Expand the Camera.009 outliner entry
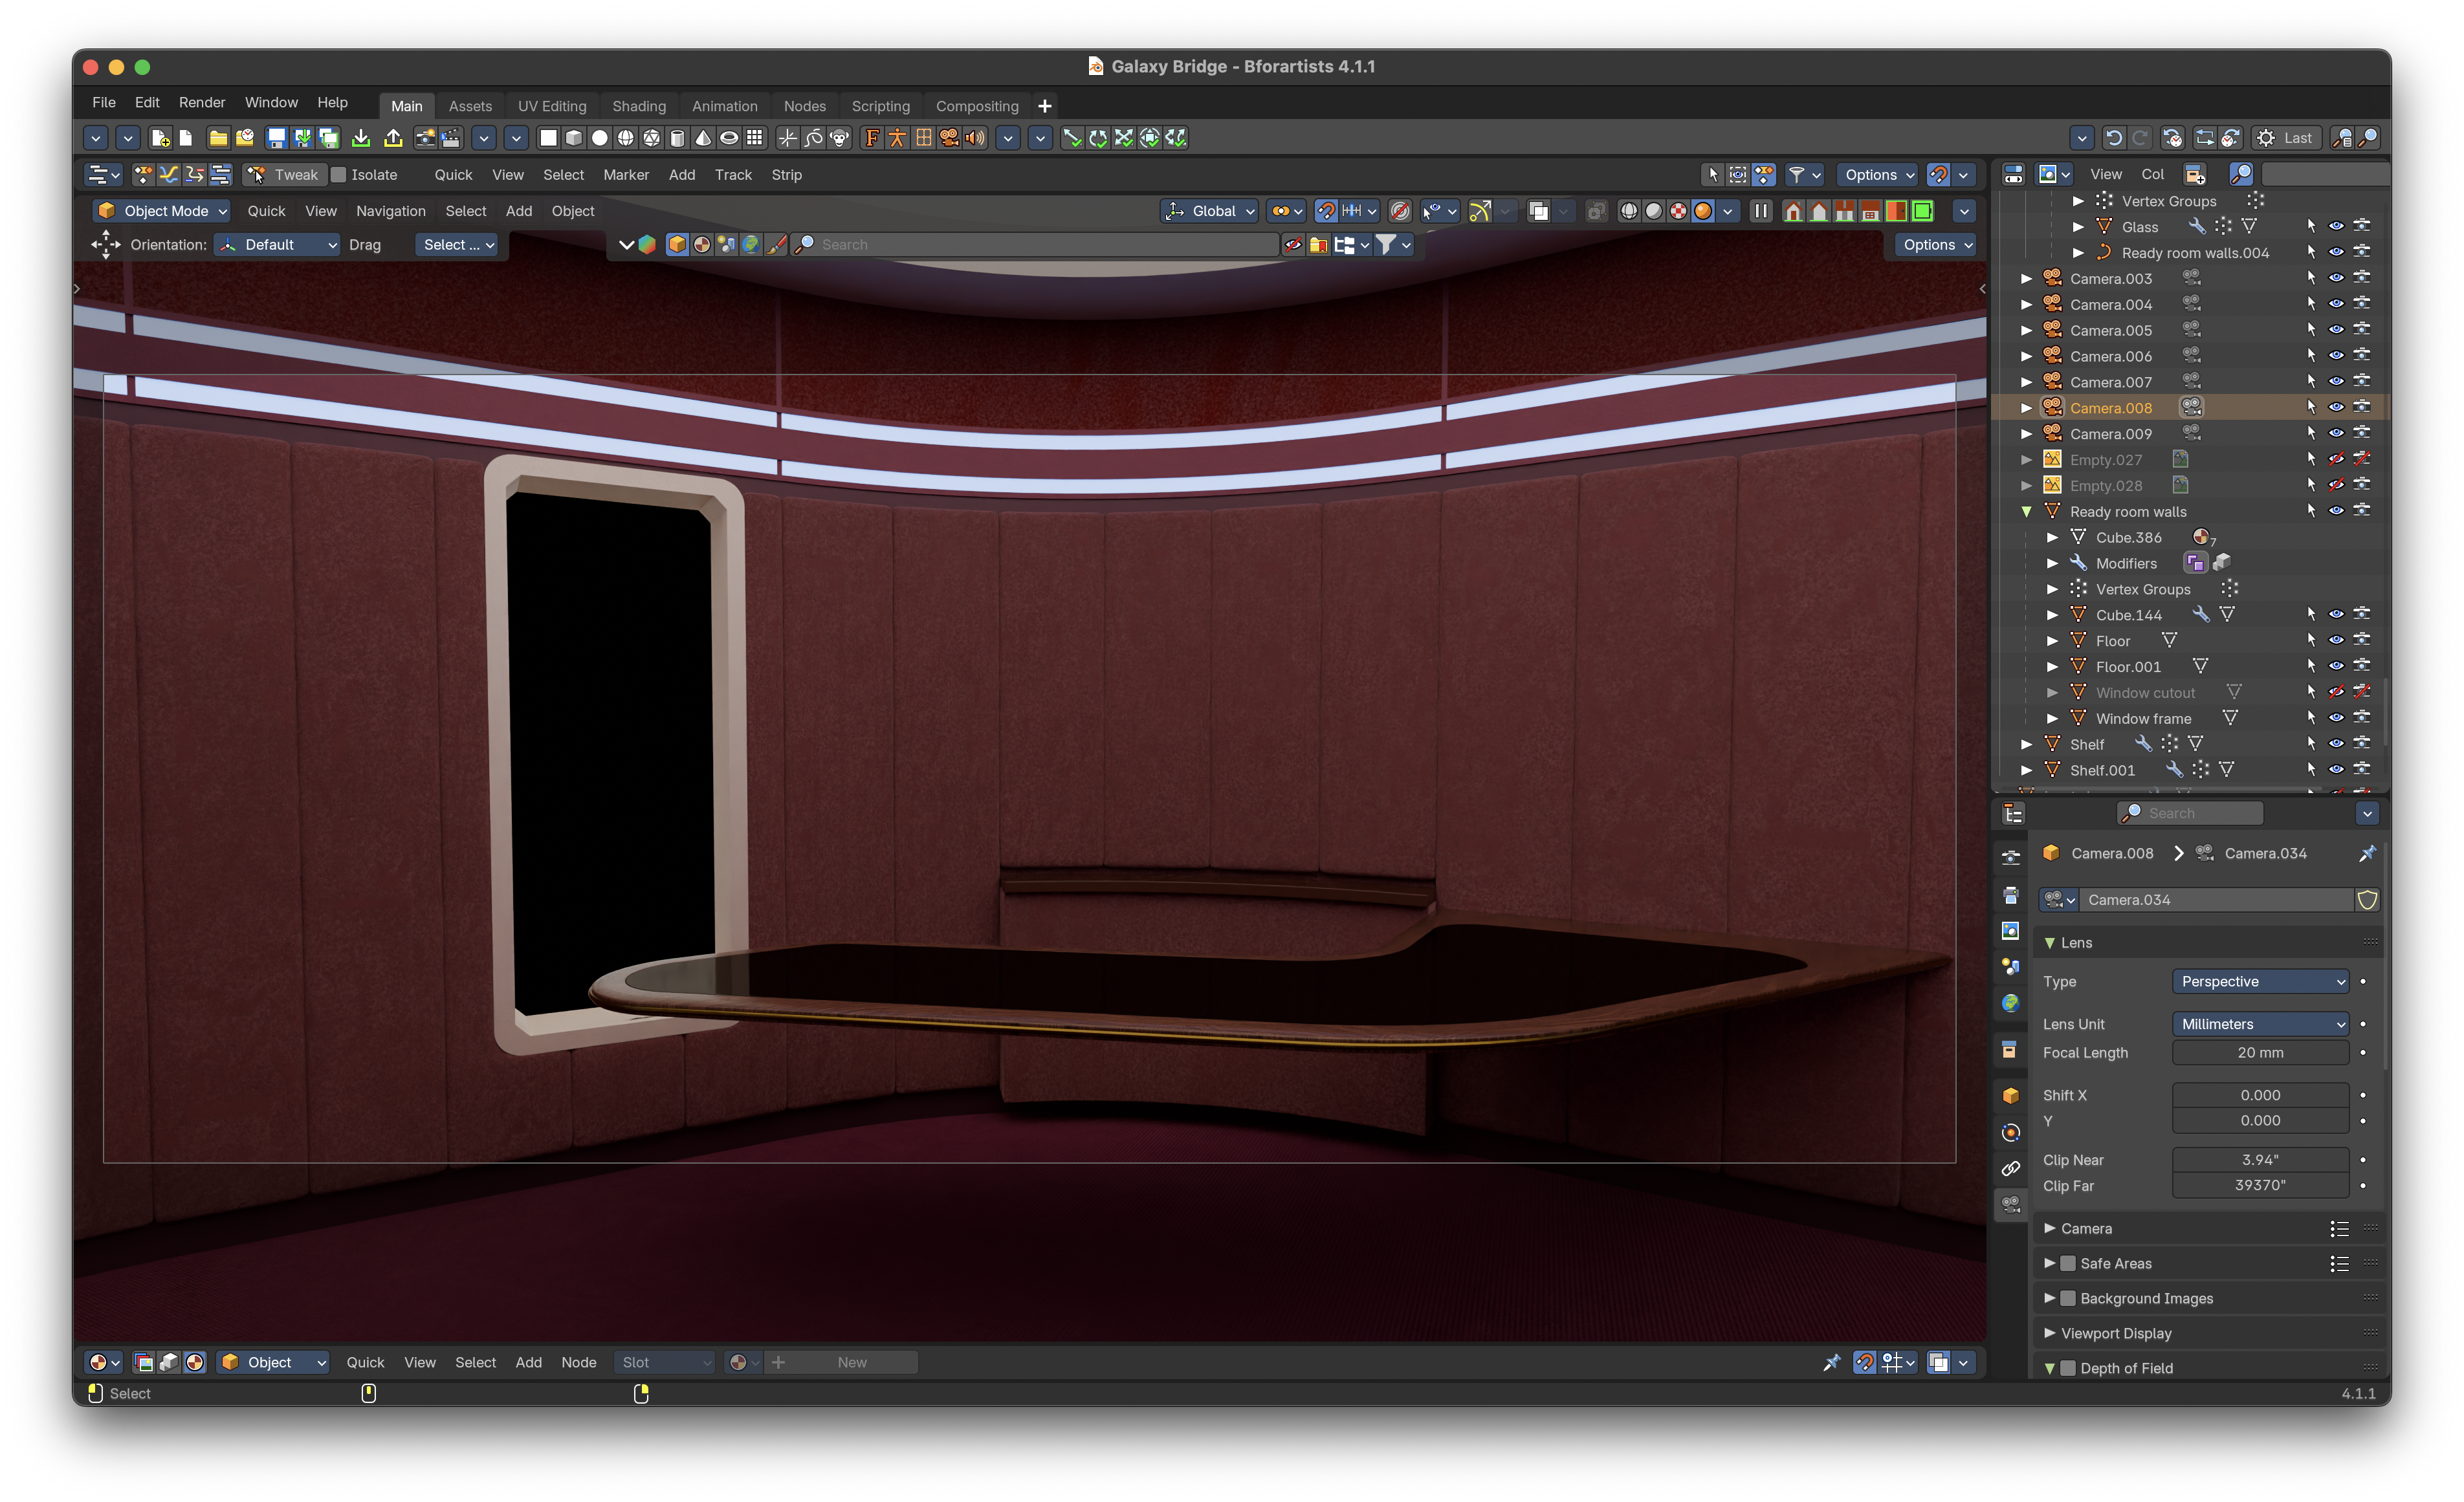This screenshot has width=2464, height=1502. click(x=2027, y=434)
